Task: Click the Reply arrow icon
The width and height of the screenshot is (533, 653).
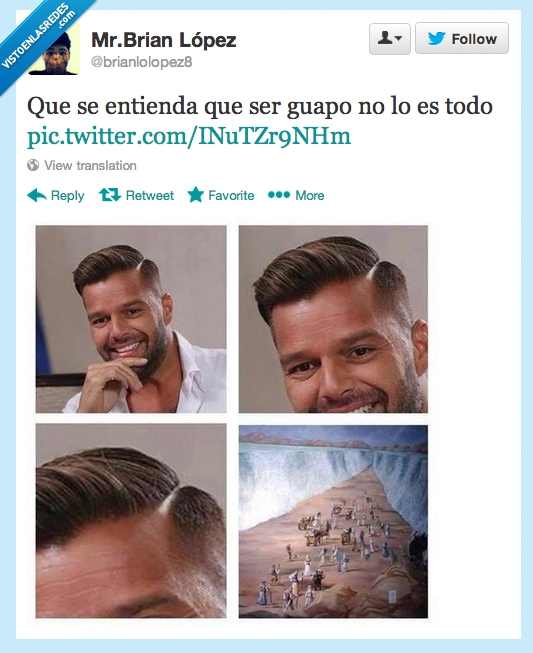Action: (x=37, y=195)
